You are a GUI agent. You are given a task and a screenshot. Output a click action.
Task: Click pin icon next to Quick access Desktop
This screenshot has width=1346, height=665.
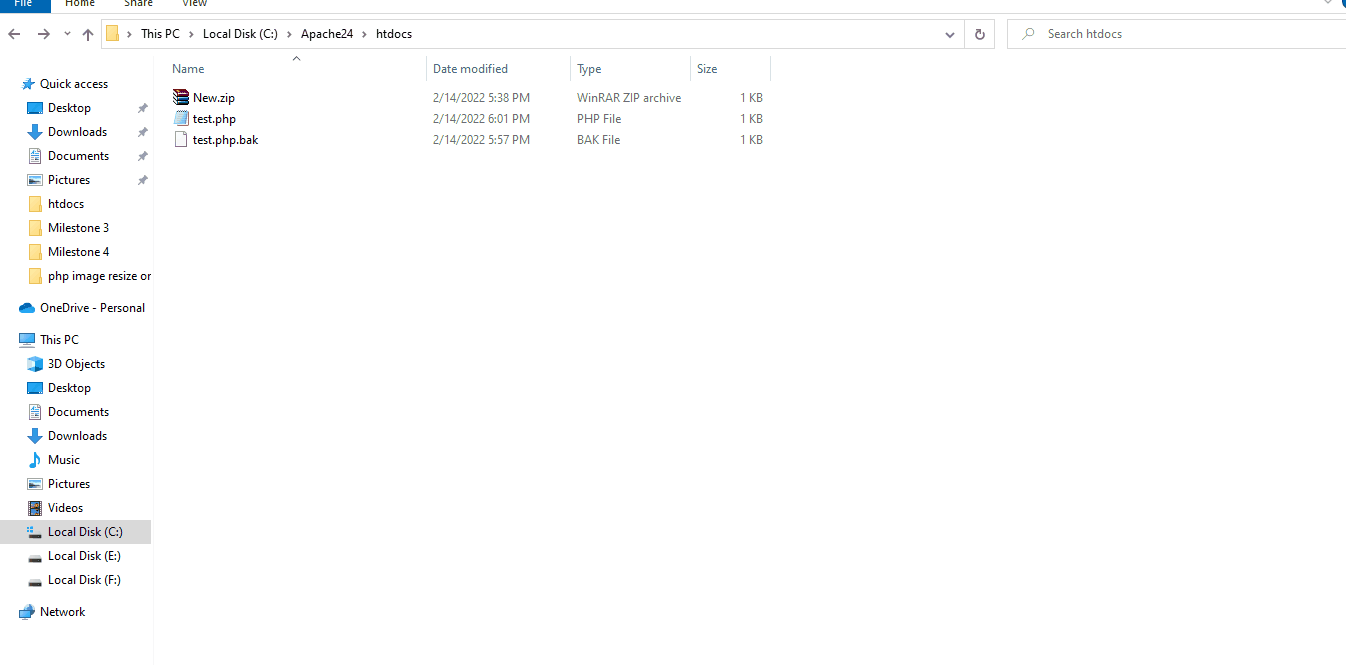click(142, 108)
